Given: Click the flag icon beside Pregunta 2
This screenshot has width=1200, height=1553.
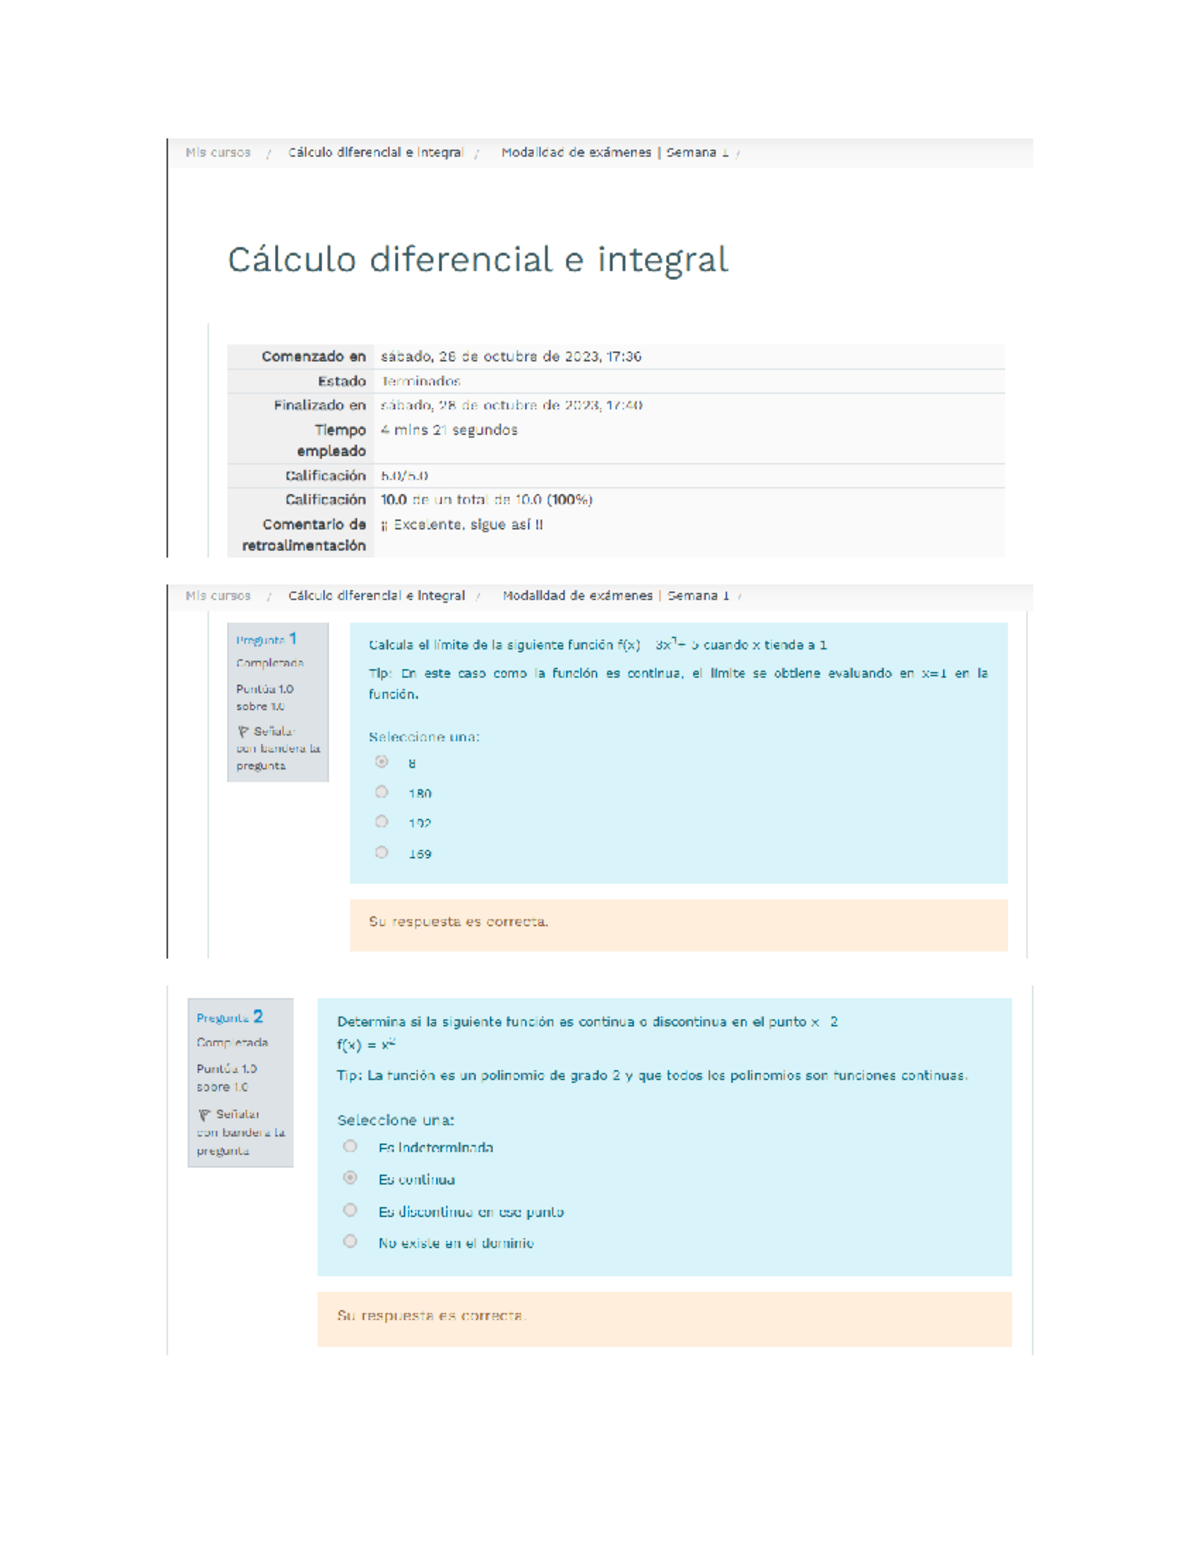Looking at the screenshot, I should point(204,1112).
